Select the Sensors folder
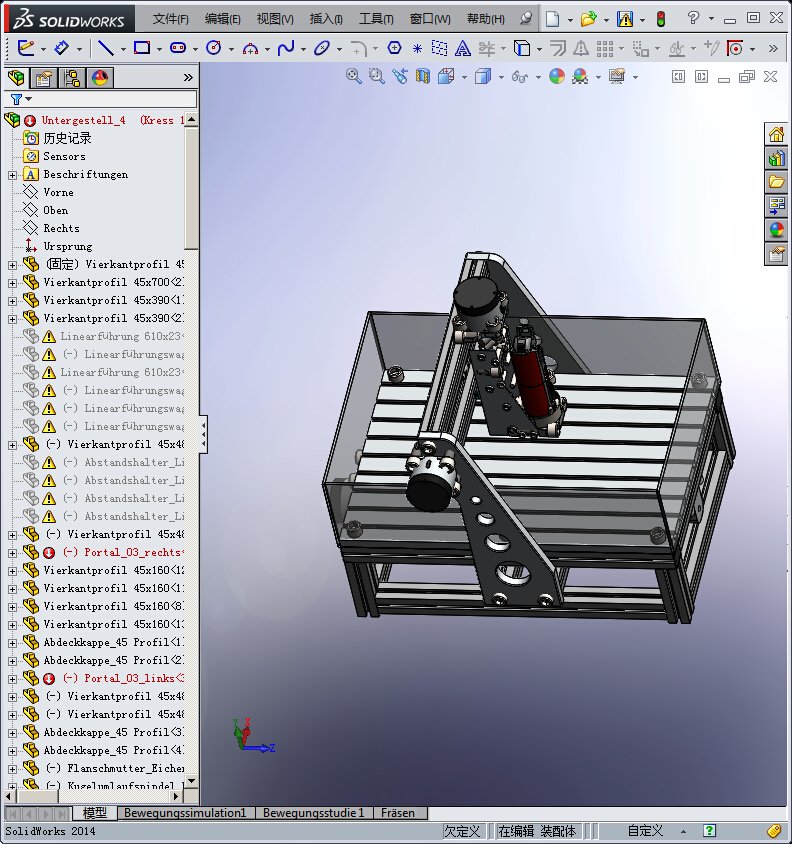The image size is (792, 844). point(64,156)
